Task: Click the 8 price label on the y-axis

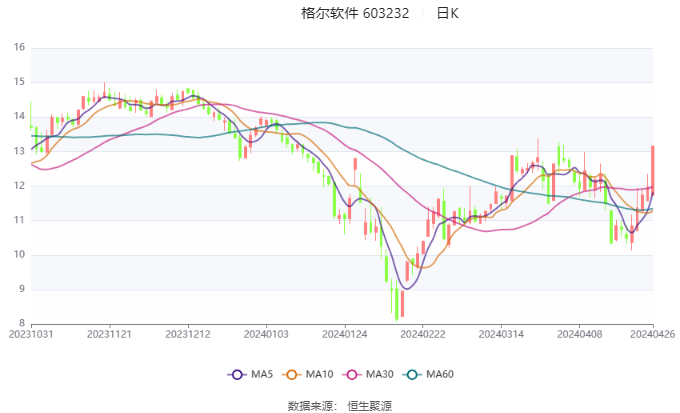Action: (x=22, y=323)
